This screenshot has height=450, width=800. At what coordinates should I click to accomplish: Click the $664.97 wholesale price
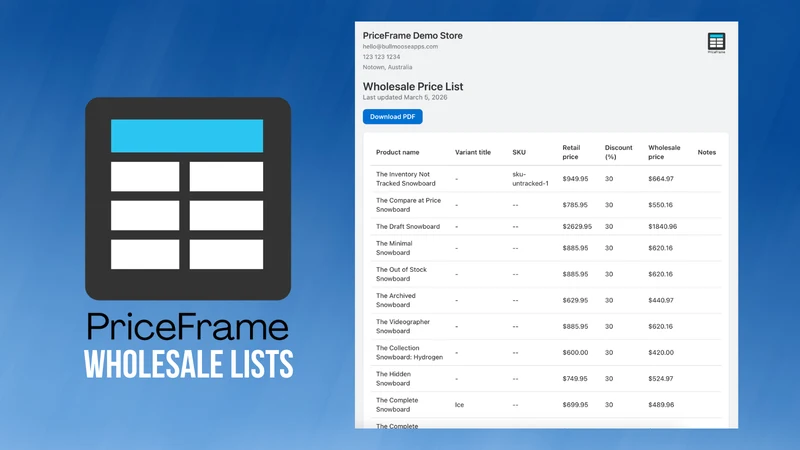(x=661, y=179)
